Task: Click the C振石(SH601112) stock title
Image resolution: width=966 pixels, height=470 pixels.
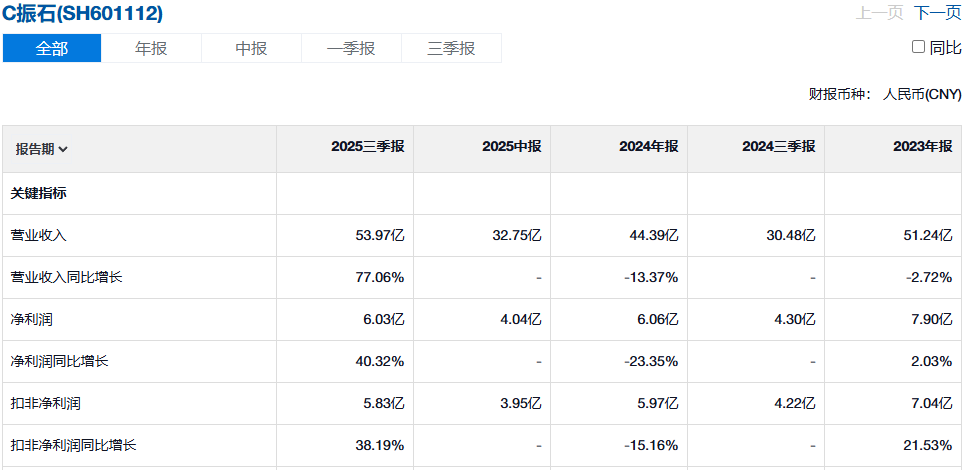Action: (x=83, y=14)
